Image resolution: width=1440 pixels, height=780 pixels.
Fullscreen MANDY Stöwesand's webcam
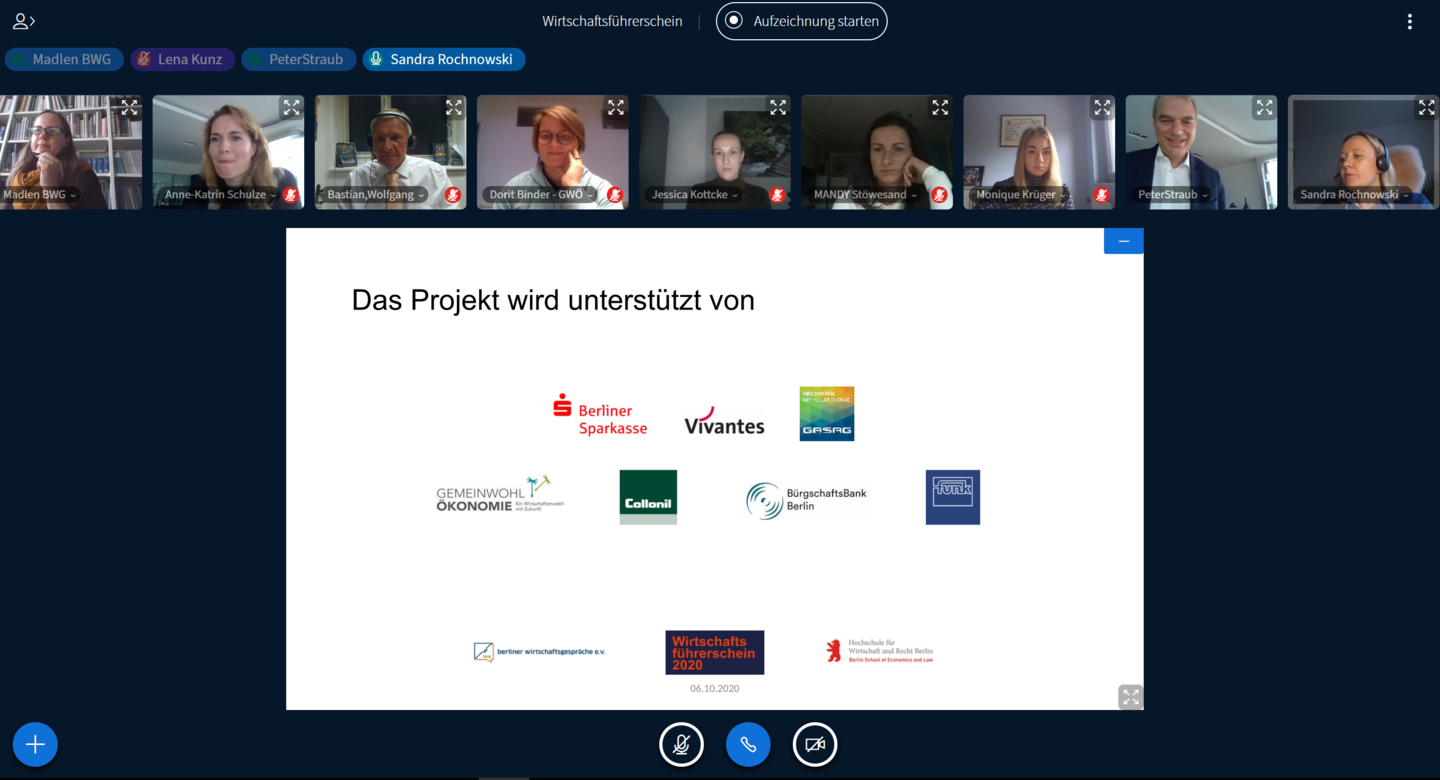939,107
